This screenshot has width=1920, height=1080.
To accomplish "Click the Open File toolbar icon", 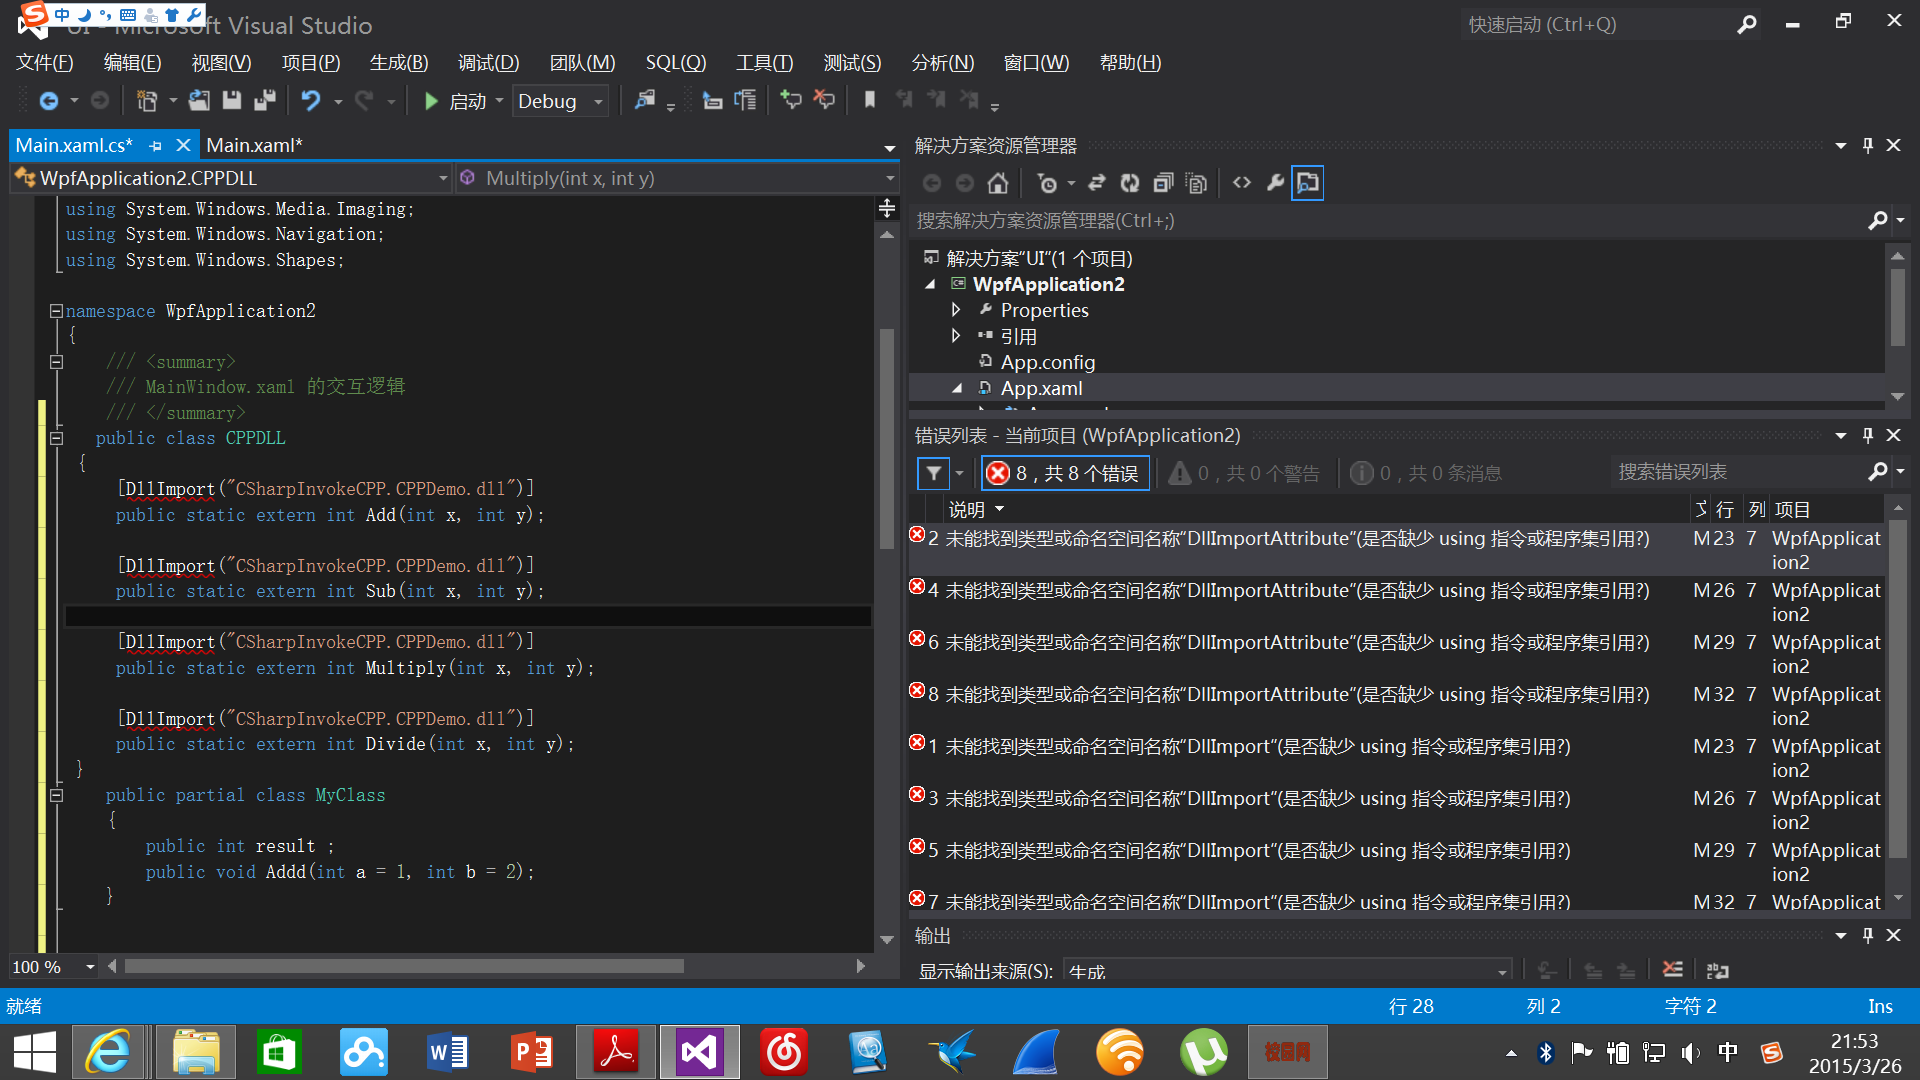I will coord(199,101).
